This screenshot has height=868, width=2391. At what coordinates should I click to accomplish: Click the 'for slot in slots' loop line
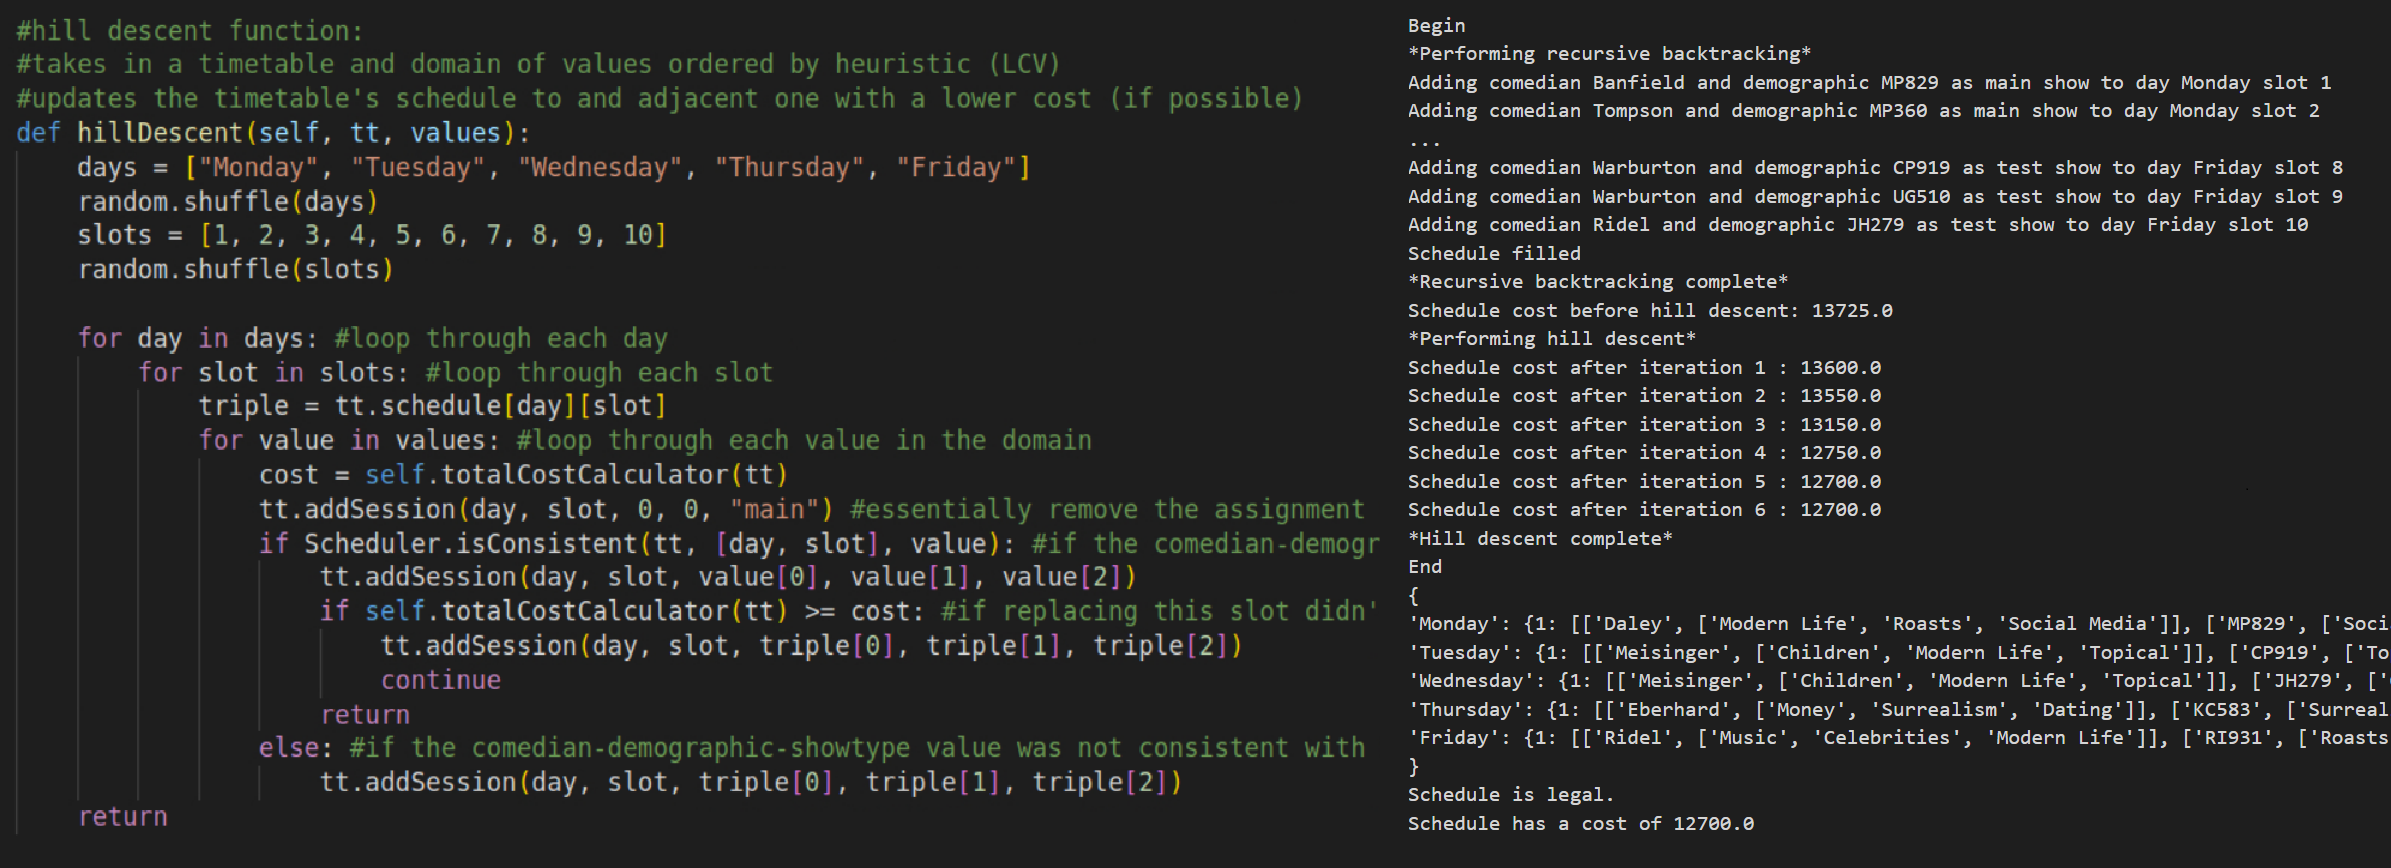click(x=455, y=373)
